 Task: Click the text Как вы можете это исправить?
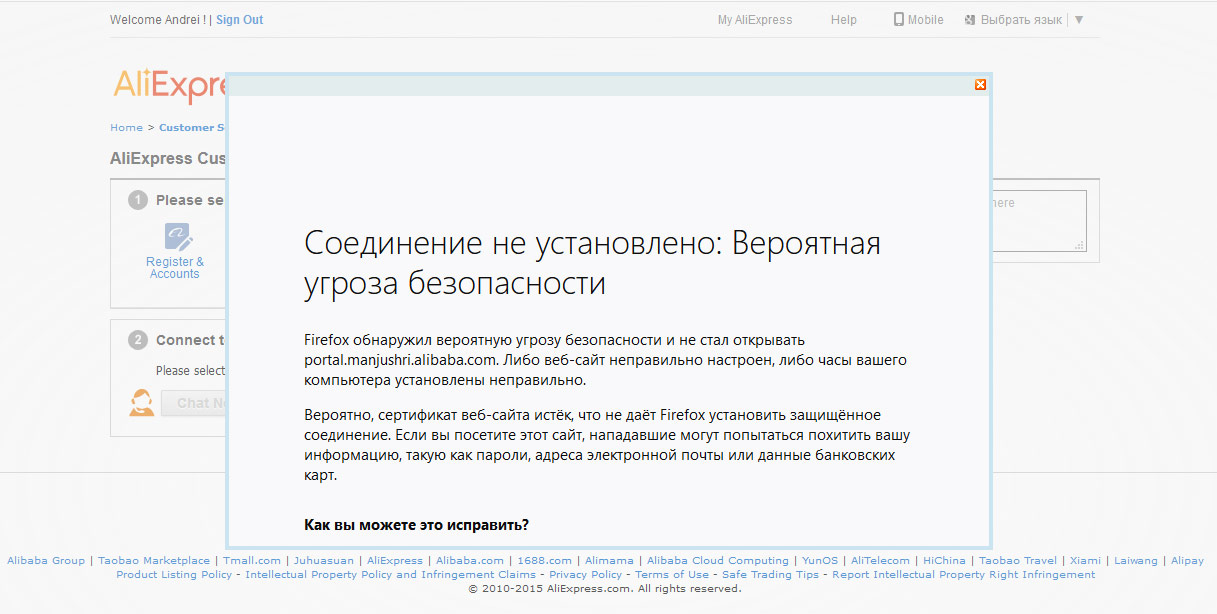tap(416, 525)
